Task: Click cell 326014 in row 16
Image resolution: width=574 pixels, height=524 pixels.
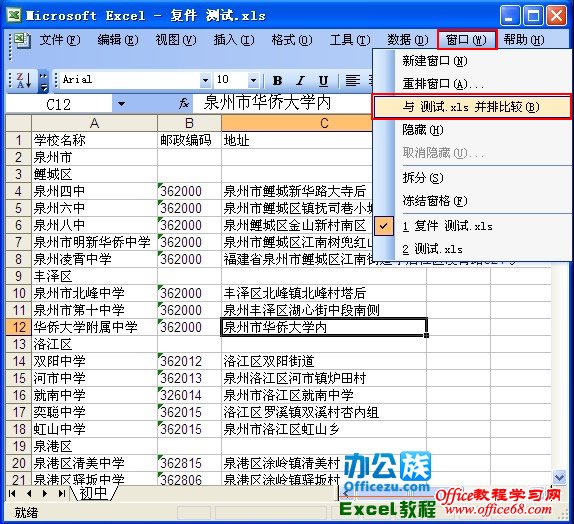Action: [x=189, y=395]
